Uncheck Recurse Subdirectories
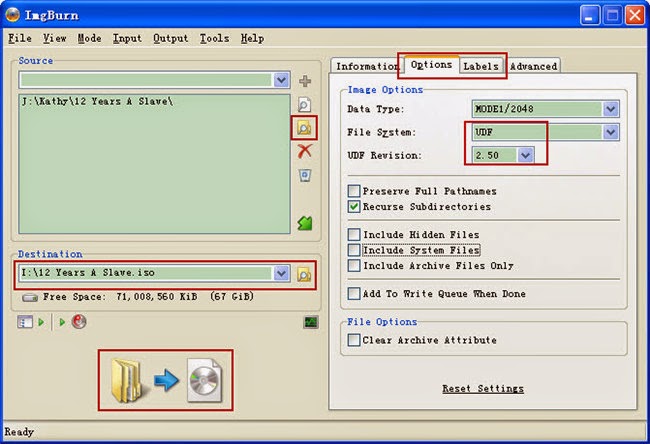 click(x=354, y=206)
